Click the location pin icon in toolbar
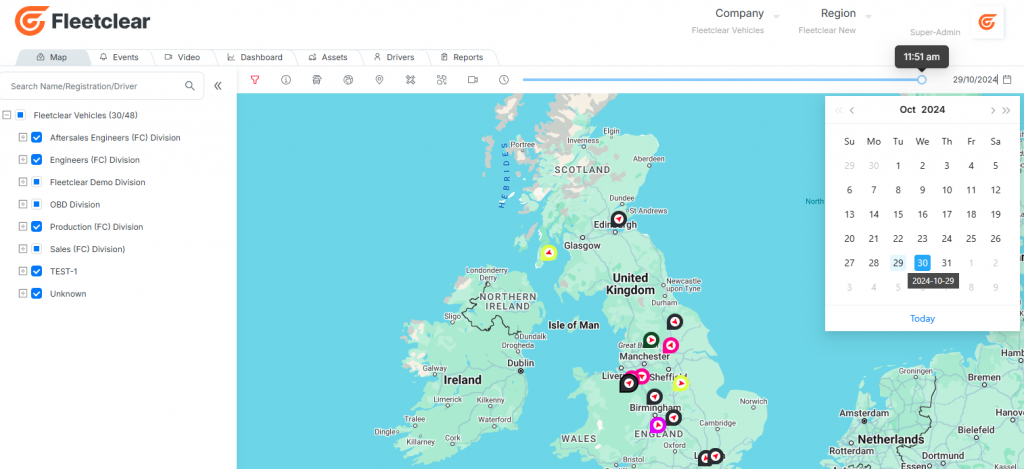 pyautogui.click(x=379, y=80)
